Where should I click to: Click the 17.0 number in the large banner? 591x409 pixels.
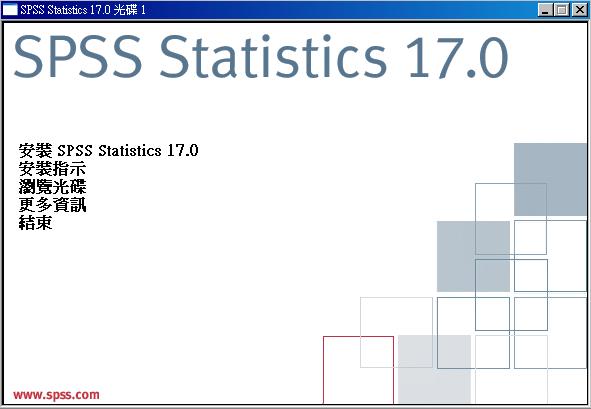(458, 57)
